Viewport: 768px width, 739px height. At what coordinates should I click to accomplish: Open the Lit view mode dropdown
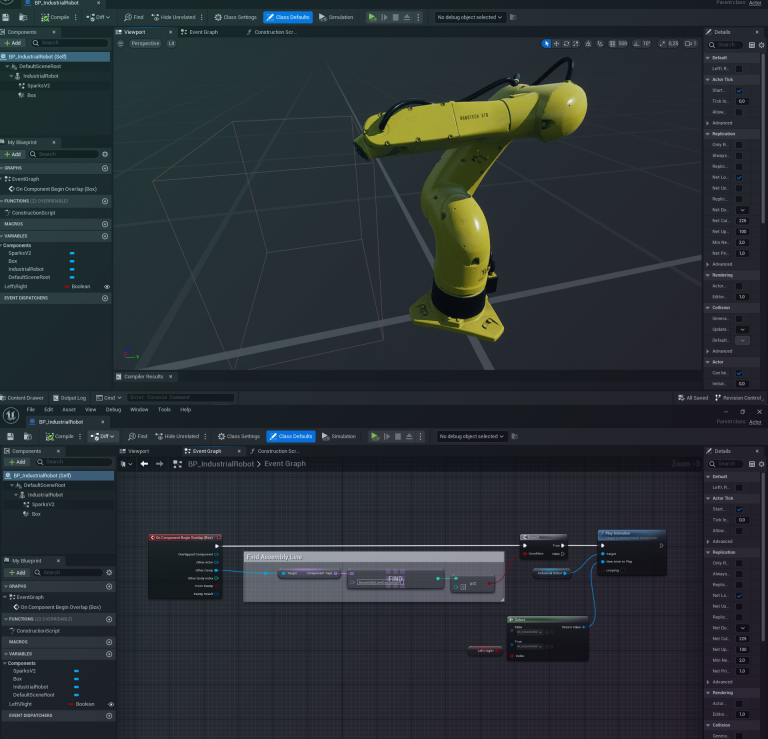pos(171,44)
